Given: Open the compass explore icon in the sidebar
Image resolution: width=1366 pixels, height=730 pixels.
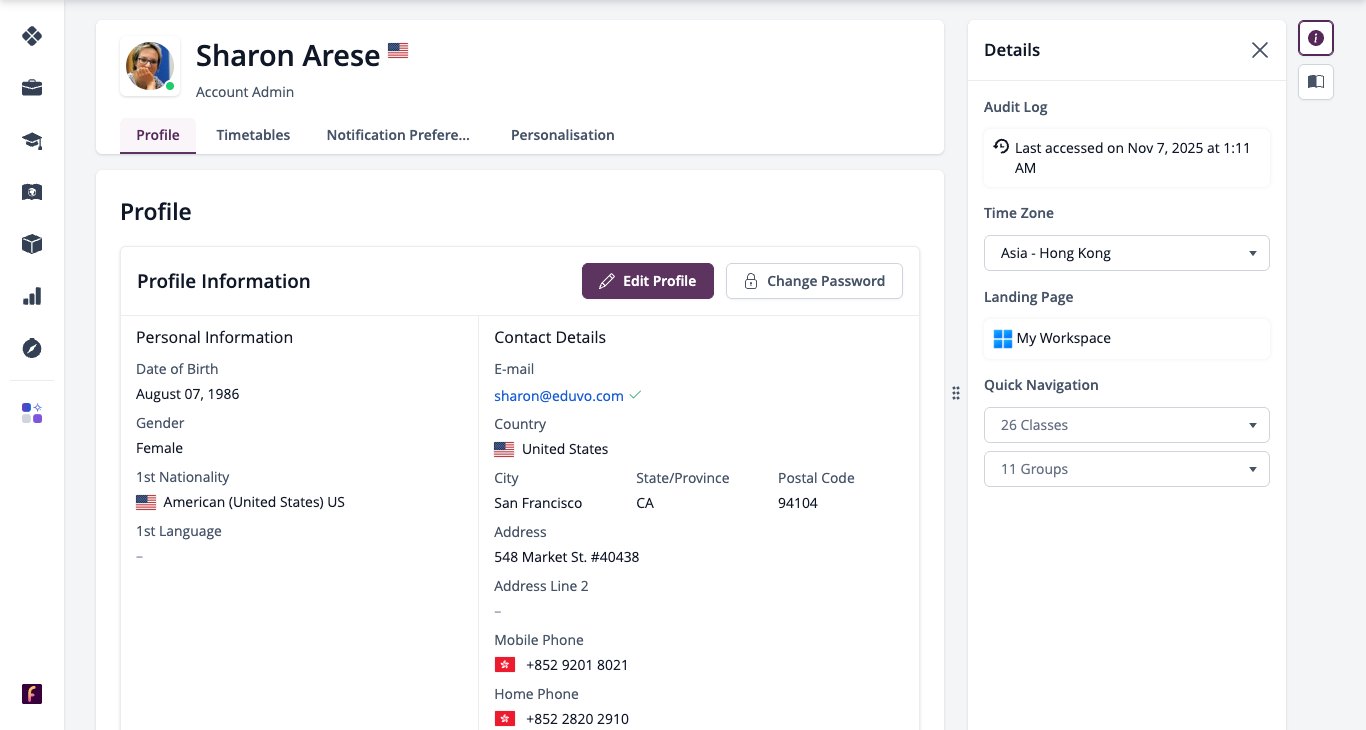Looking at the screenshot, I should click(x=32, y=348).
